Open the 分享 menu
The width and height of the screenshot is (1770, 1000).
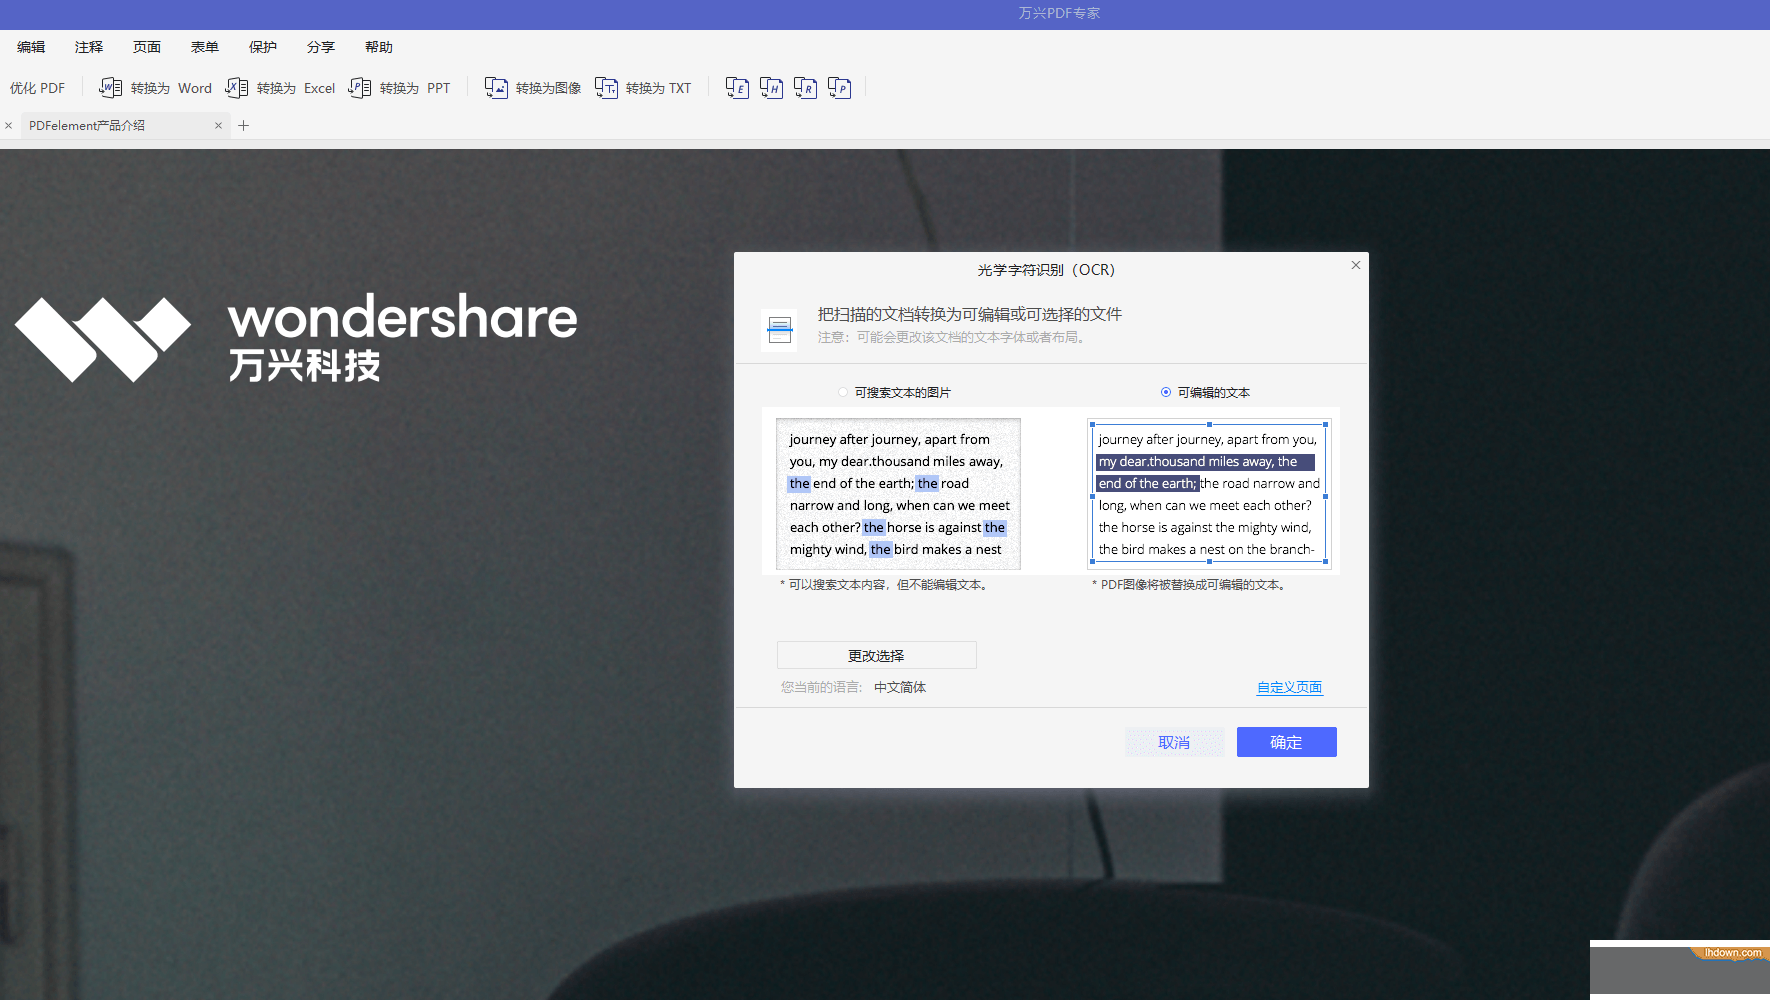point(321,47)
